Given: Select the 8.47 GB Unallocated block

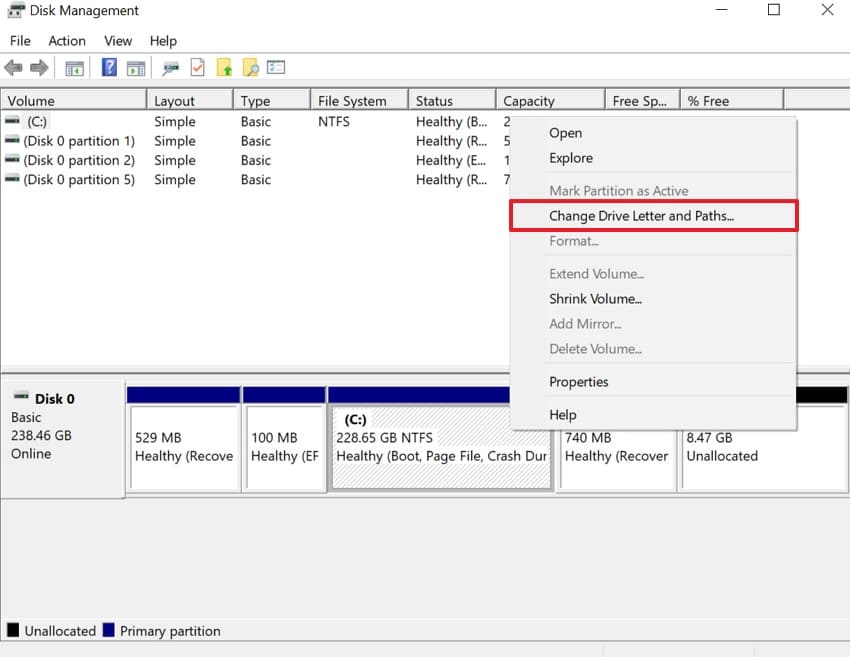Looking at the screenshot, I should (763, 458).
